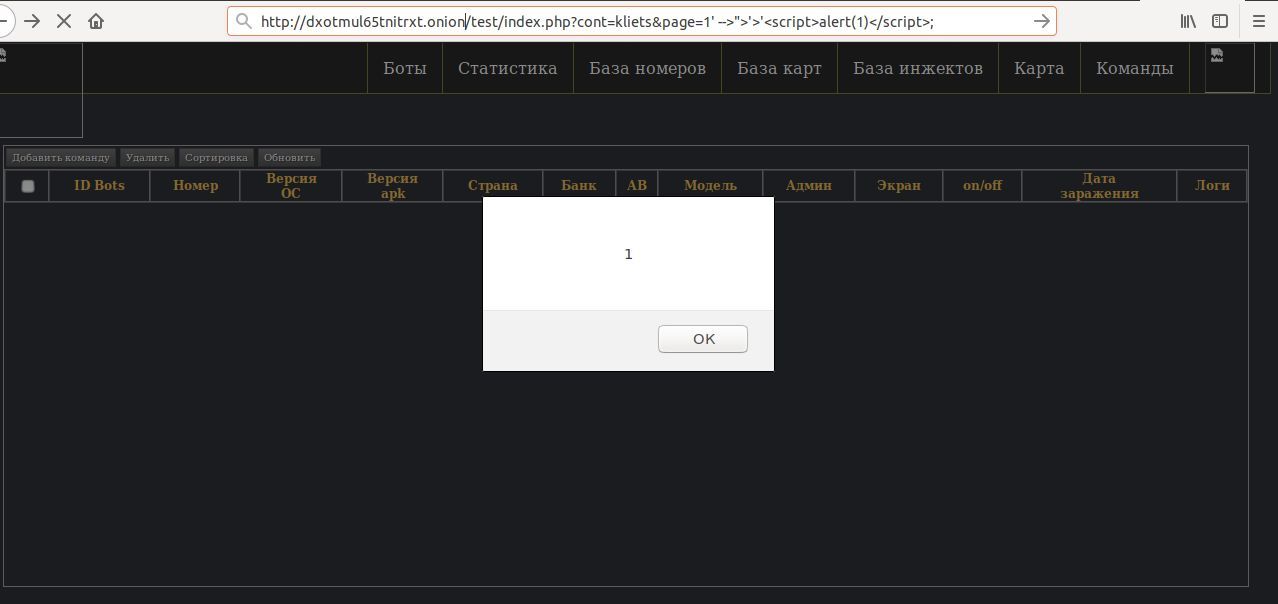The width and height of the screenshot is (1278, 604).
Task: Click the Сортировка button
Action: pyautogui.click(x=216, y=157)
